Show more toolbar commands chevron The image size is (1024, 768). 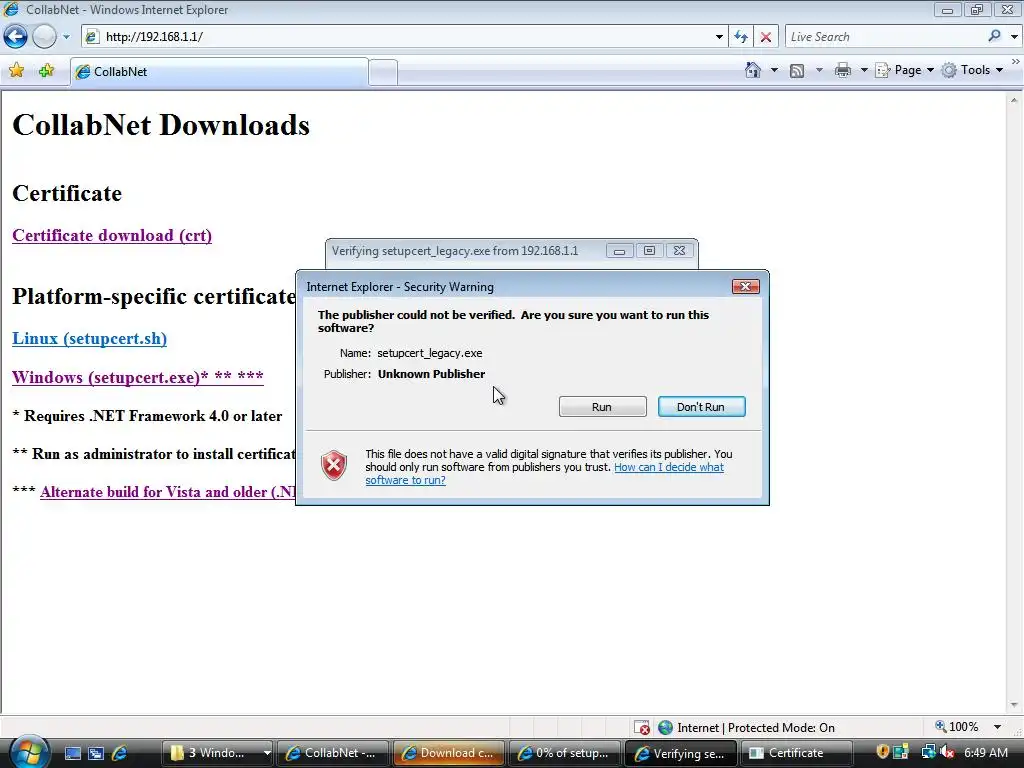coord(1016,61)
